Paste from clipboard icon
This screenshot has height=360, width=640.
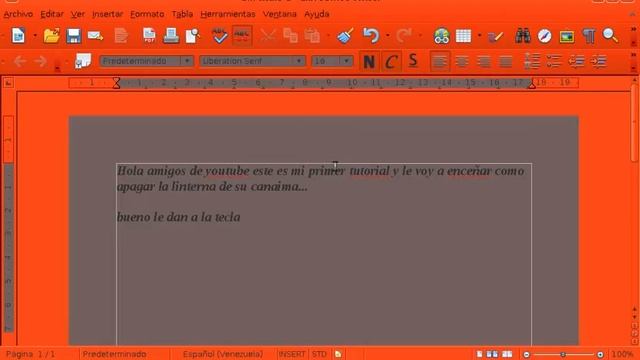coord(312,36)
